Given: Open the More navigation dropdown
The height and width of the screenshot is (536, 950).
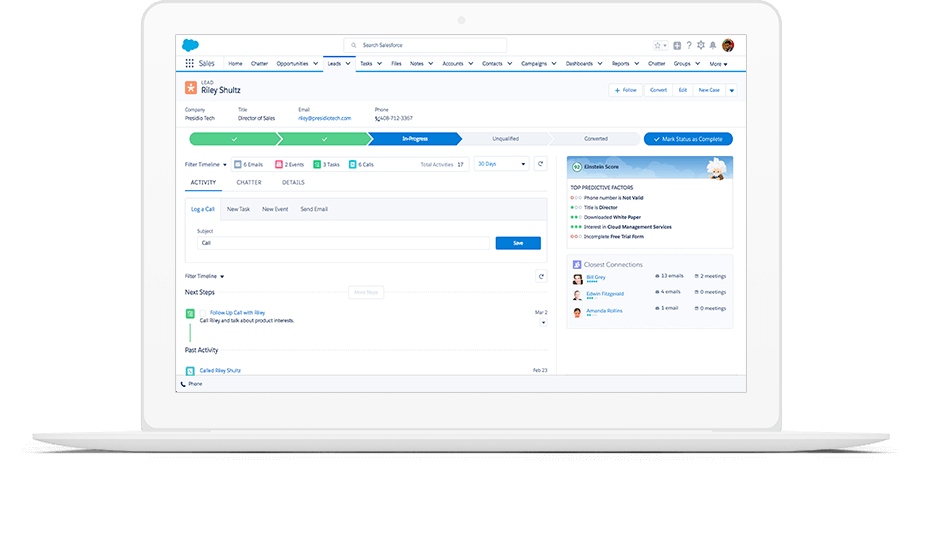Looking at the screenshot, I should pyautogui.click(x=719, y=64).
